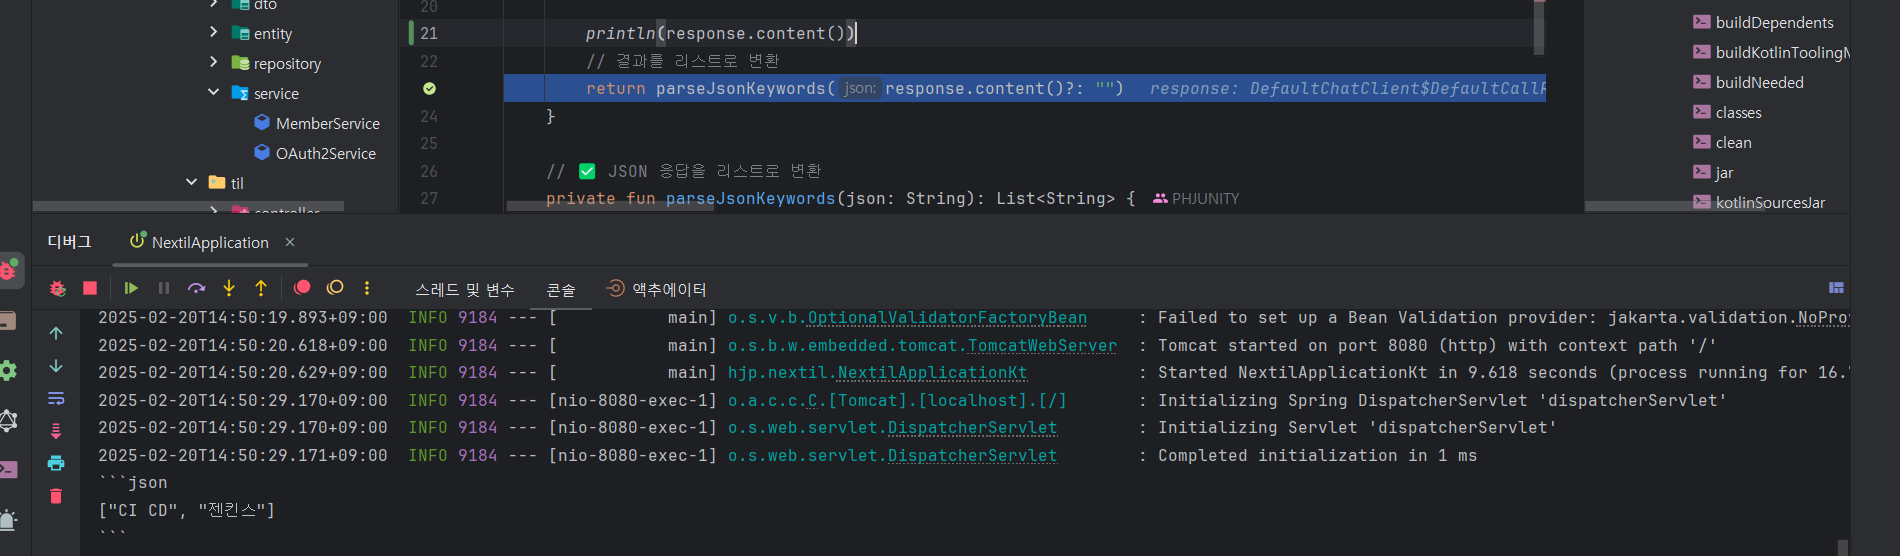Print the console output

tap(56, 463)
